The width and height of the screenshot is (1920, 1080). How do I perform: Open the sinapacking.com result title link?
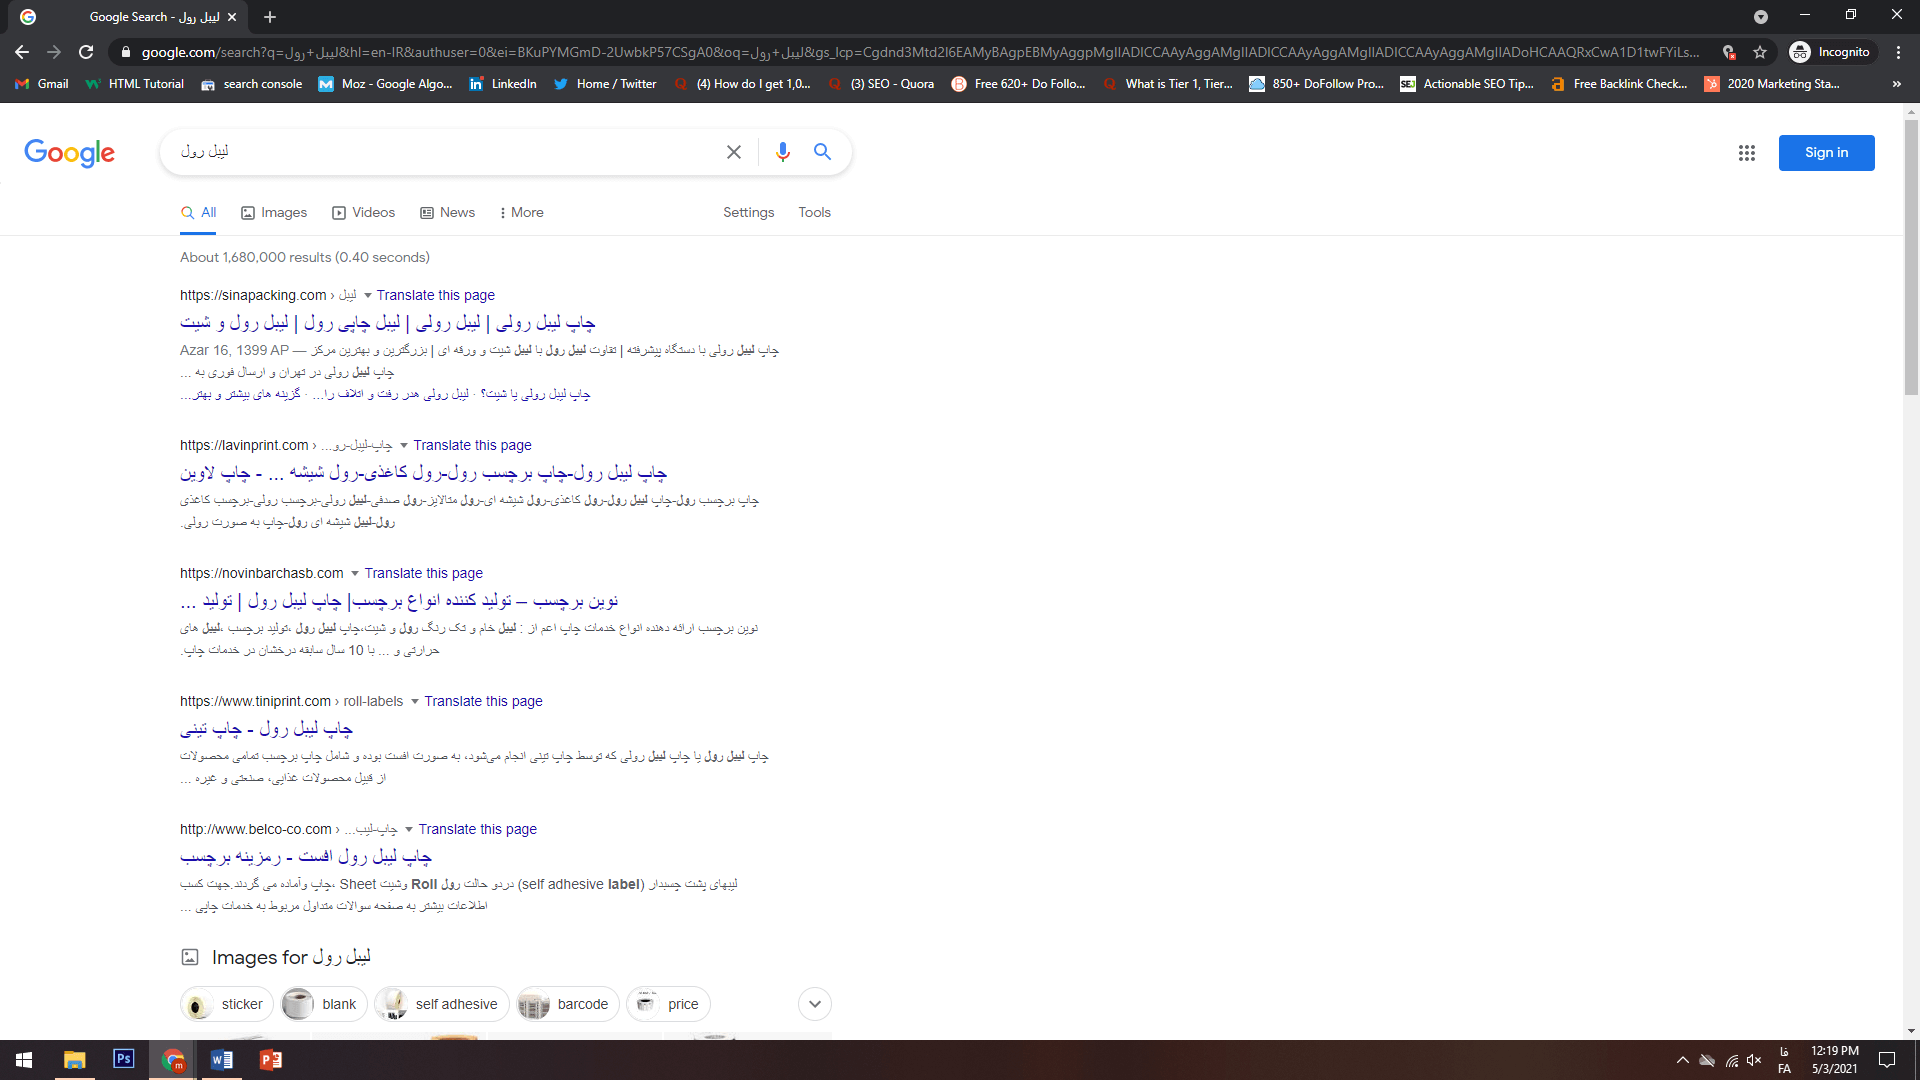pyautogui.click(x=388, y=323)
